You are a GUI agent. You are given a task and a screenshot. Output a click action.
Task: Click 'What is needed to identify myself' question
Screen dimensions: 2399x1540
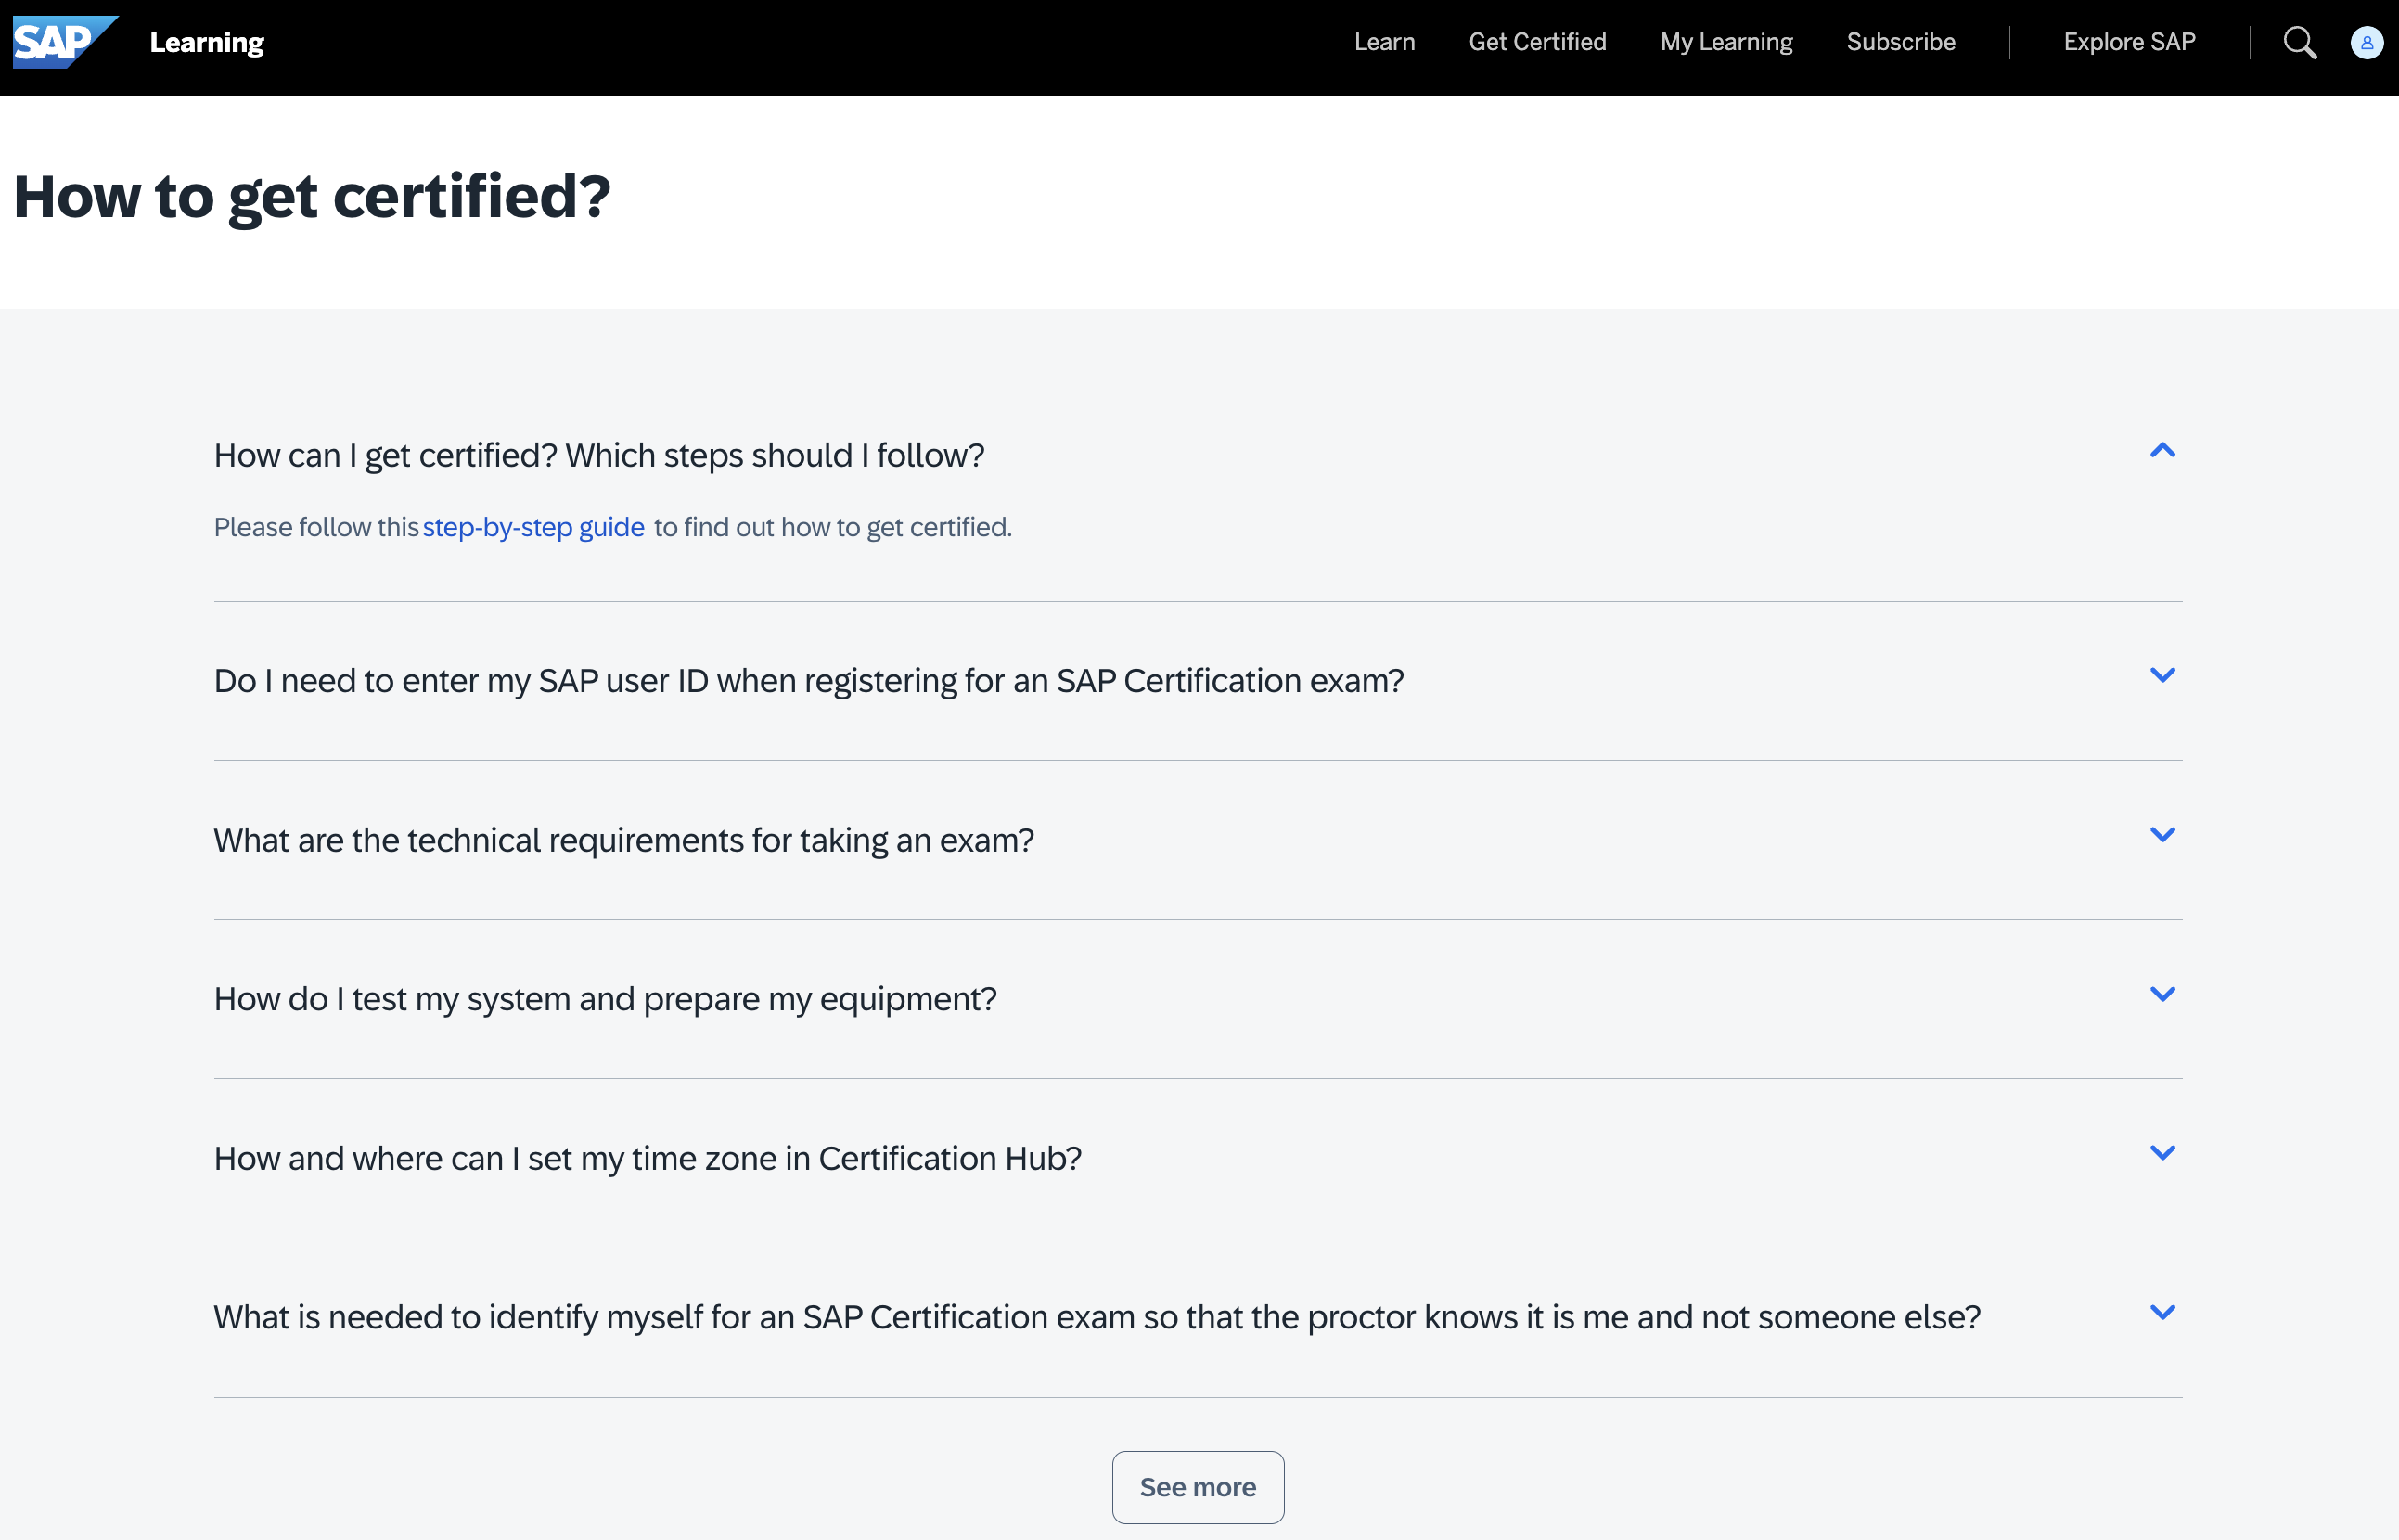pyautogui.click(x=1097, y=1317)
